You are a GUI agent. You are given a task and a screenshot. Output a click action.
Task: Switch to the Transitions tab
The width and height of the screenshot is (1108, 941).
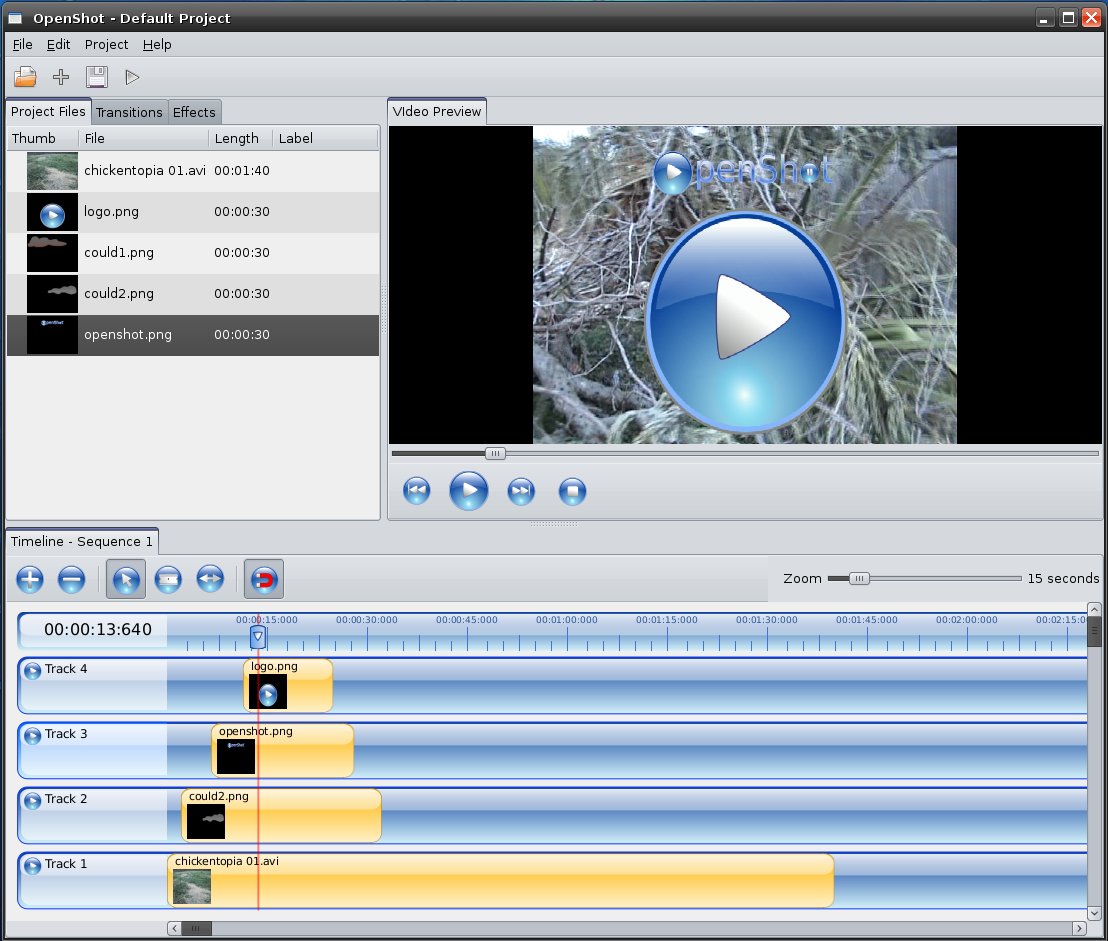[129, 111]
